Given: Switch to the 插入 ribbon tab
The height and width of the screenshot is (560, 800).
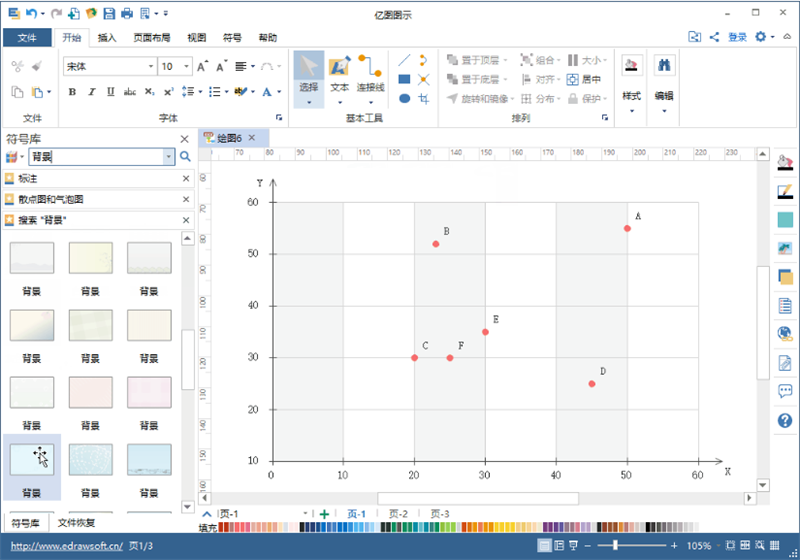Looking at the screenshot, I should tap(107, 38).
